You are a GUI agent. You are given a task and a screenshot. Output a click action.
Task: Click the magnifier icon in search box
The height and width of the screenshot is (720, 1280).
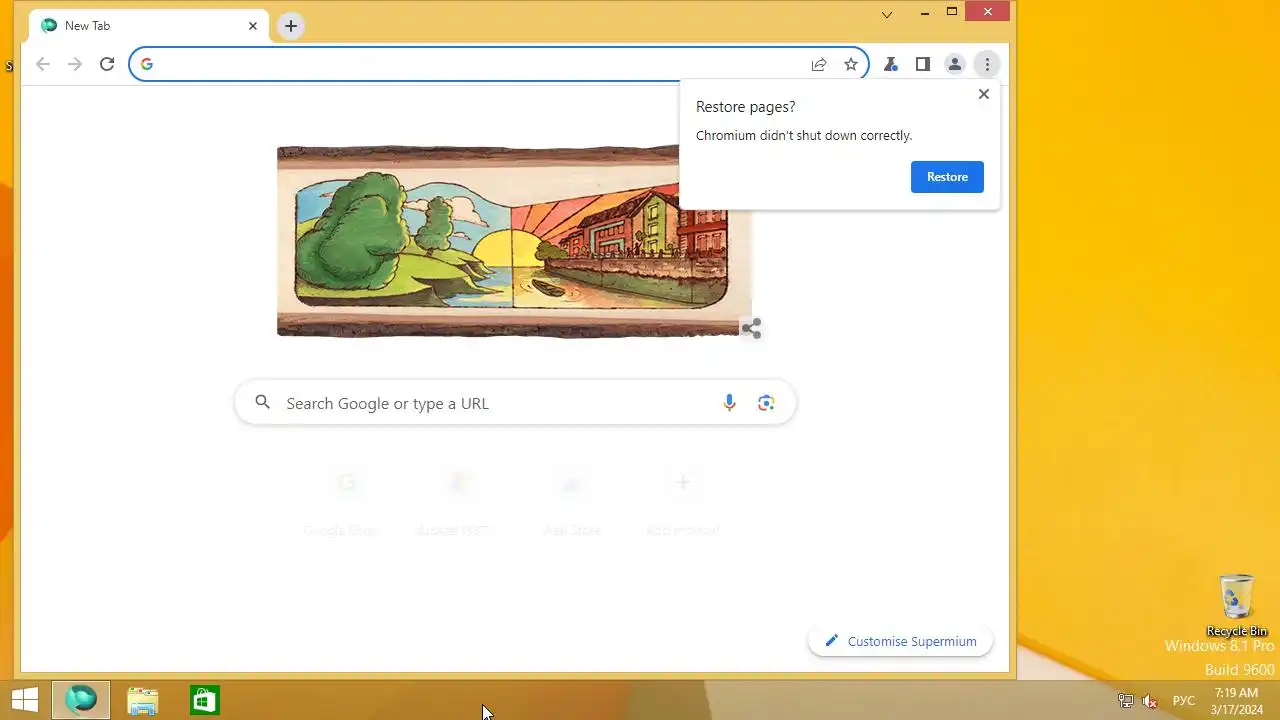[x=263, y=402]
